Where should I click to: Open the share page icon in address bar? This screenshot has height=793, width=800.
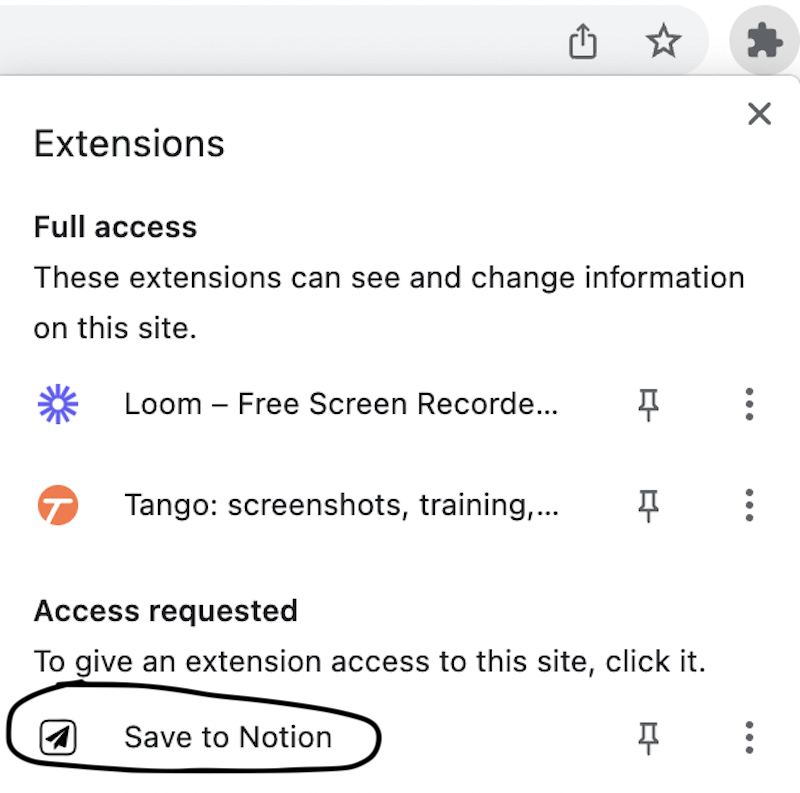pos(583,41)
